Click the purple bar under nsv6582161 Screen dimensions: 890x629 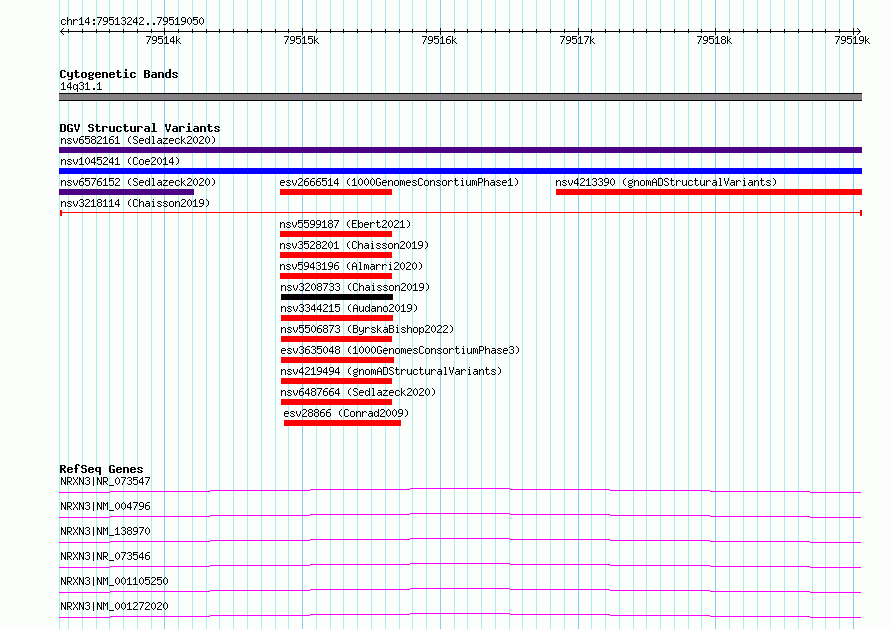point(460,150)
